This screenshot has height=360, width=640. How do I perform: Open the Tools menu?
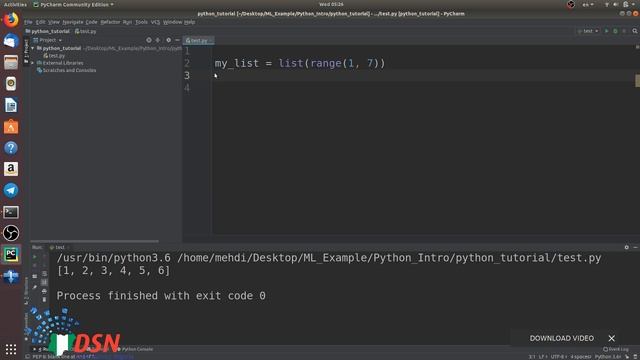(141, 22)
